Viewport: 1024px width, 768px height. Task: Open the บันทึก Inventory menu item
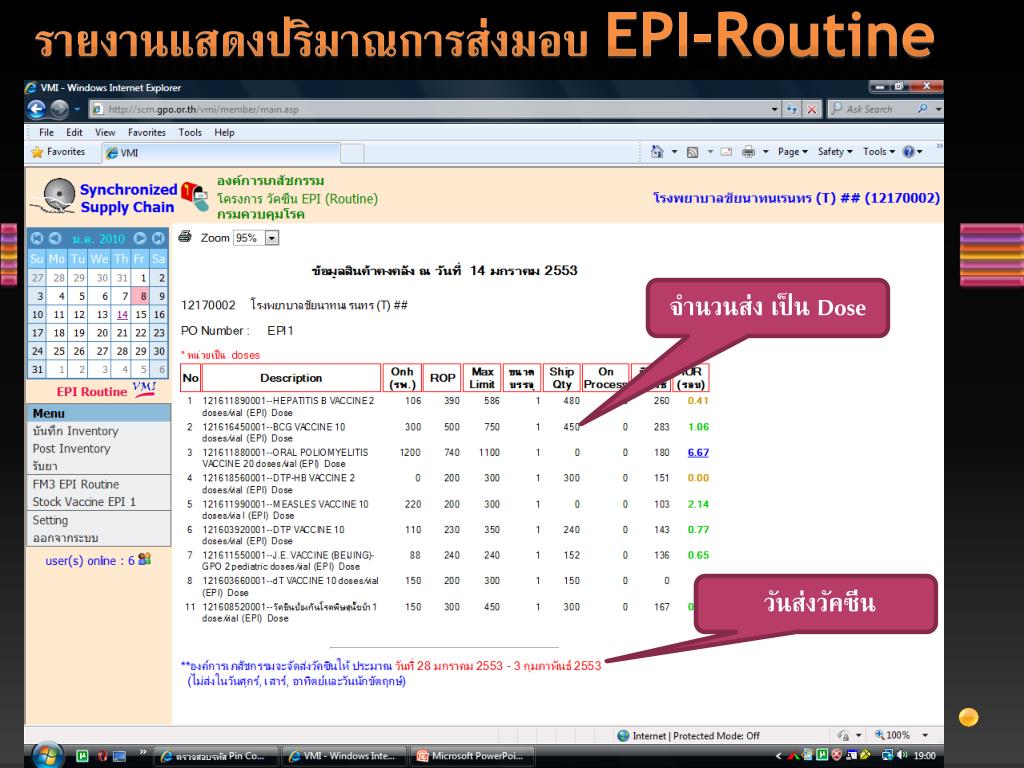(76, 431)
